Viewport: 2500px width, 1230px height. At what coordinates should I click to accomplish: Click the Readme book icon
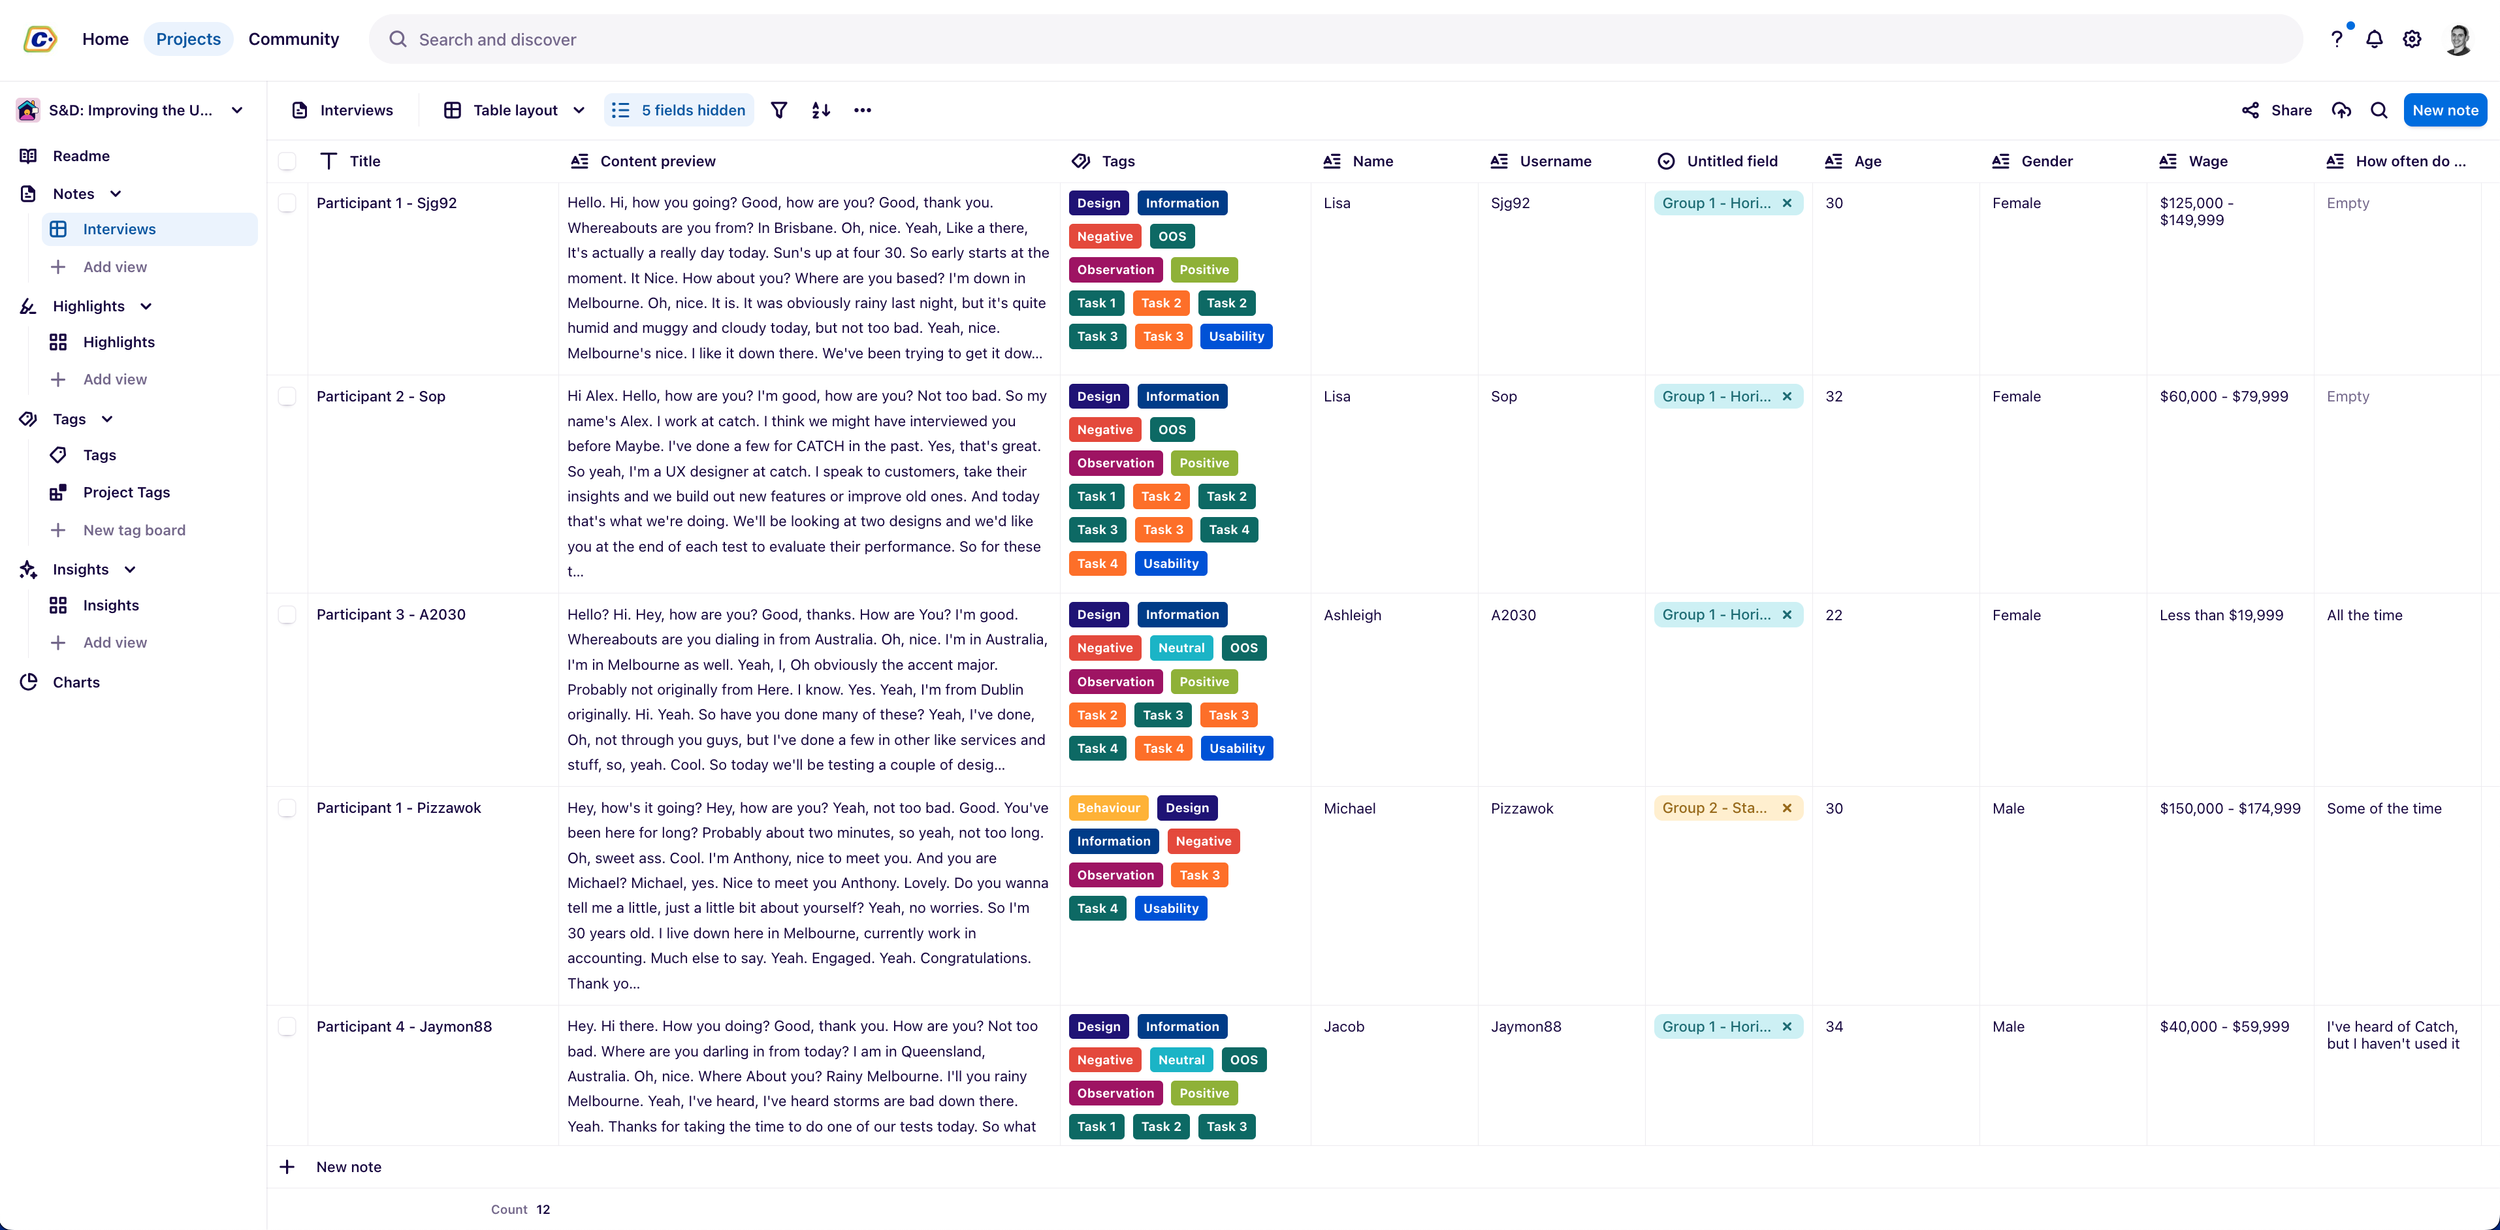coord(28,156)
